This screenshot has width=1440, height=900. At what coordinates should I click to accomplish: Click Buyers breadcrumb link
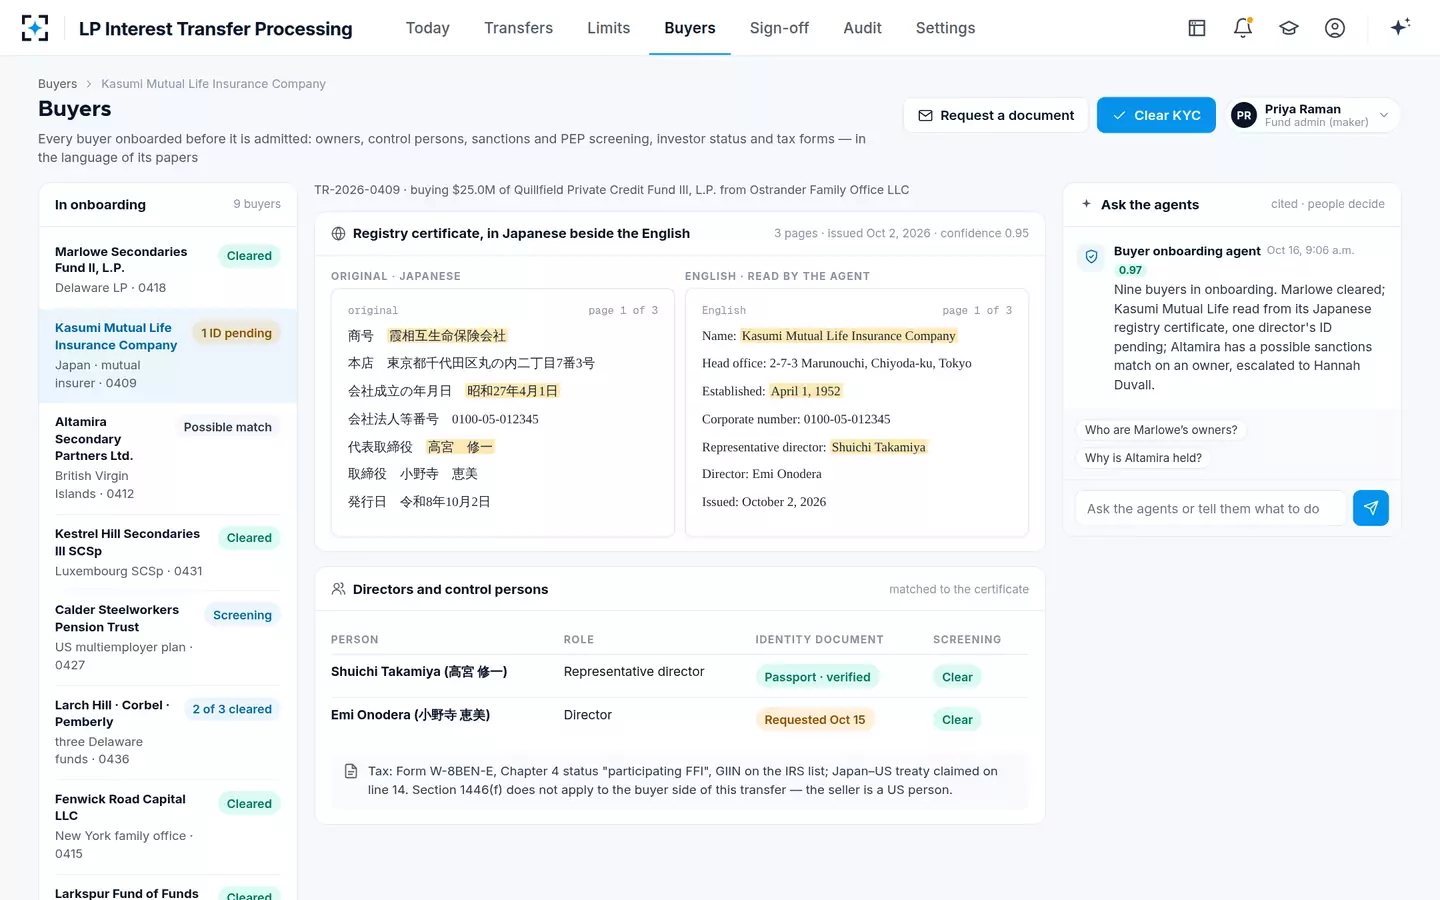[57, 84]
